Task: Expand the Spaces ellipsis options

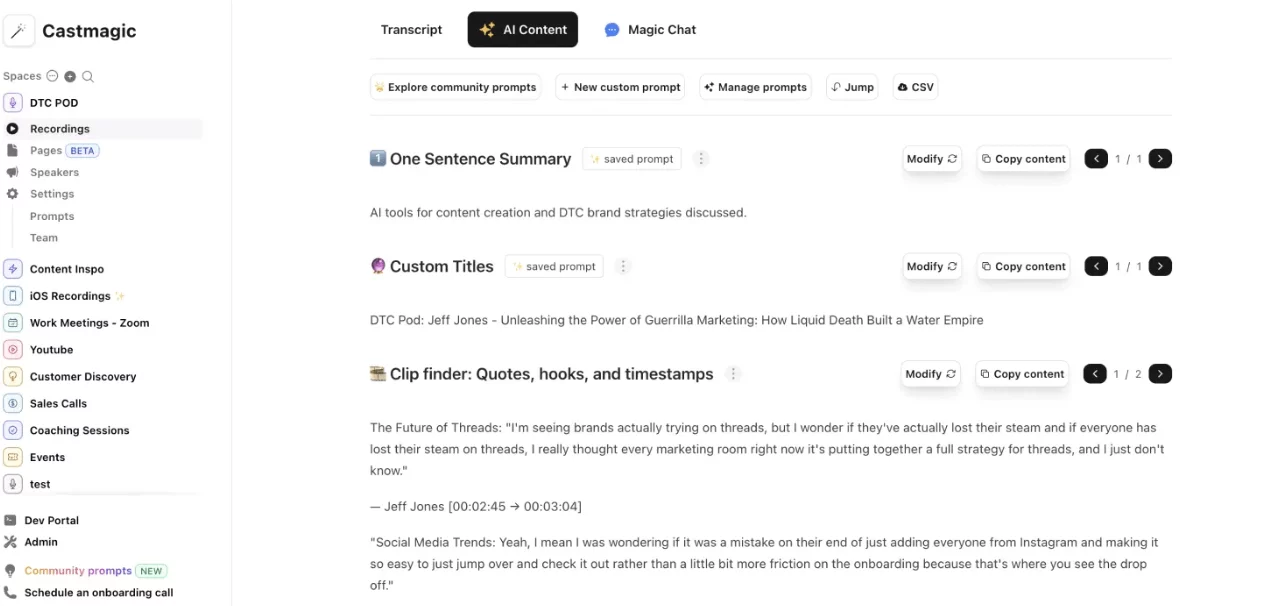Action: [x=52, y=75]
